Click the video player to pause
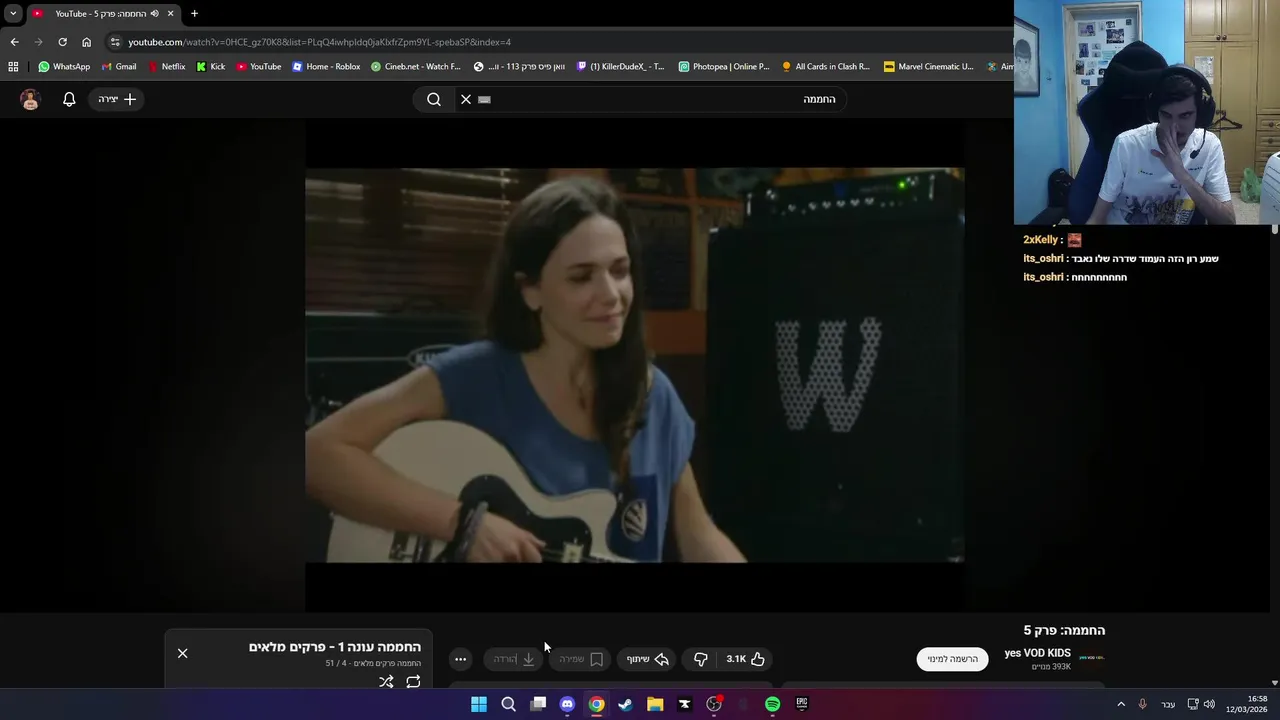Image resolution: width=1280 pixels, height=720 pixels. [x=634, y=365]
